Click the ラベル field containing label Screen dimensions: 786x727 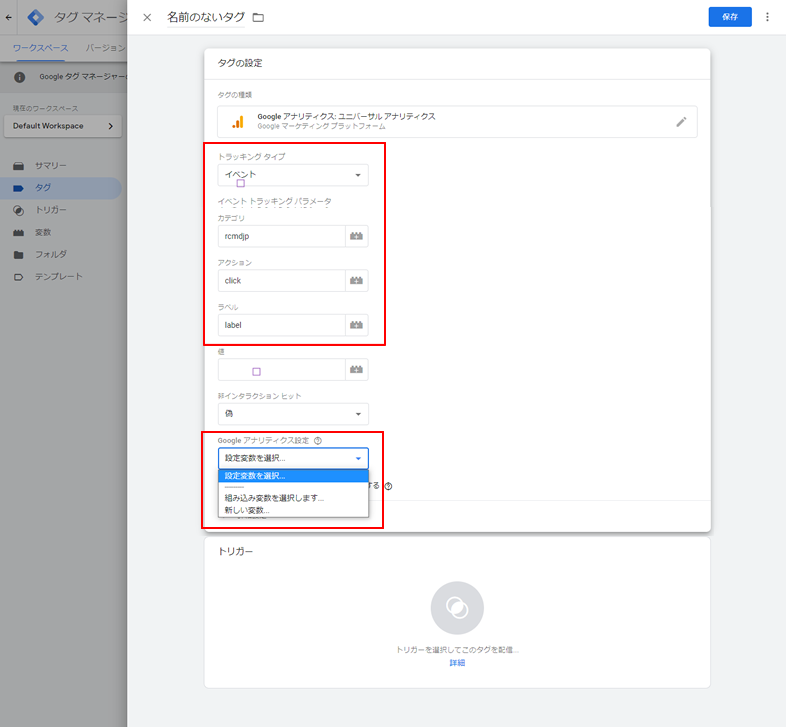(x=282, y=325)
